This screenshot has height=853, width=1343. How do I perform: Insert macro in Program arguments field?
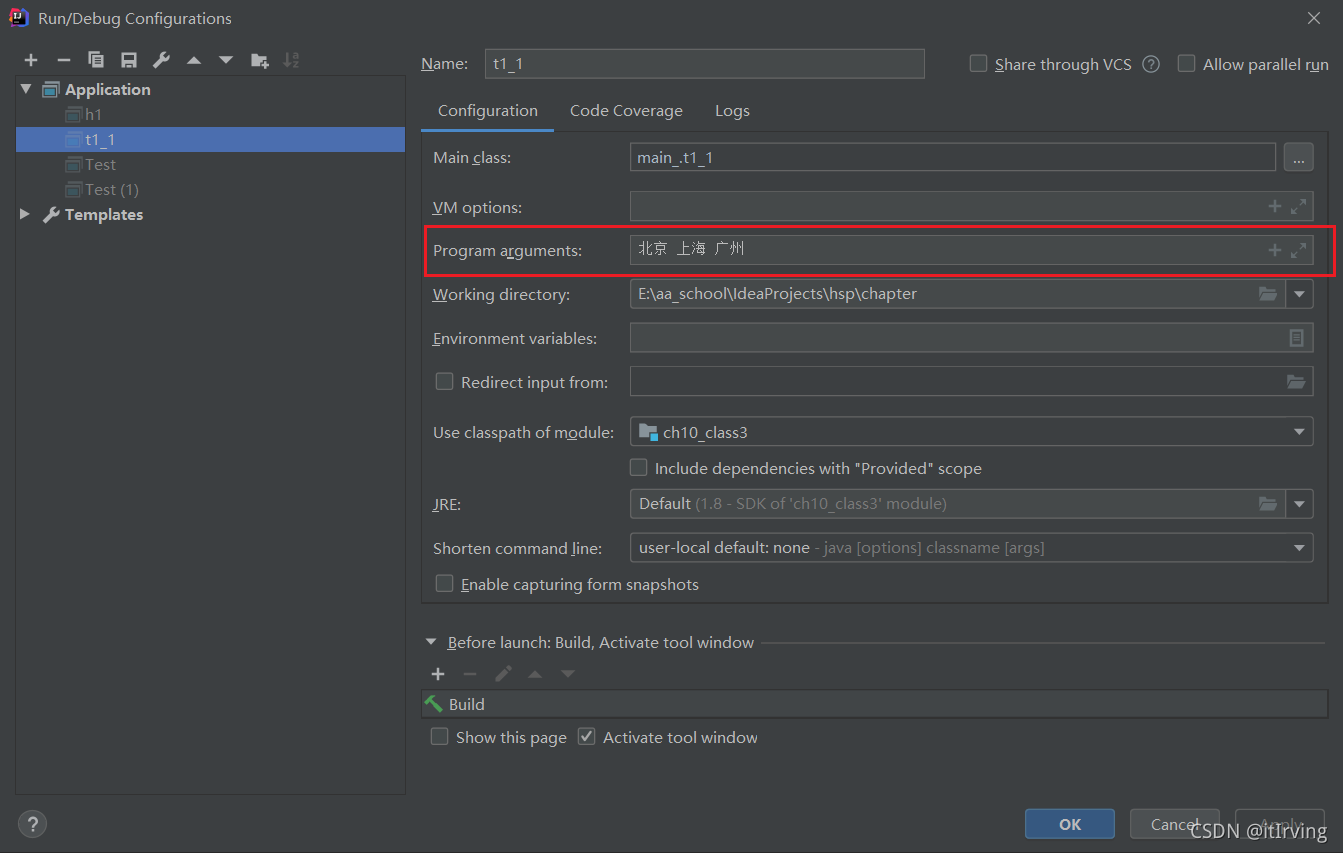tap(1275, 250)
